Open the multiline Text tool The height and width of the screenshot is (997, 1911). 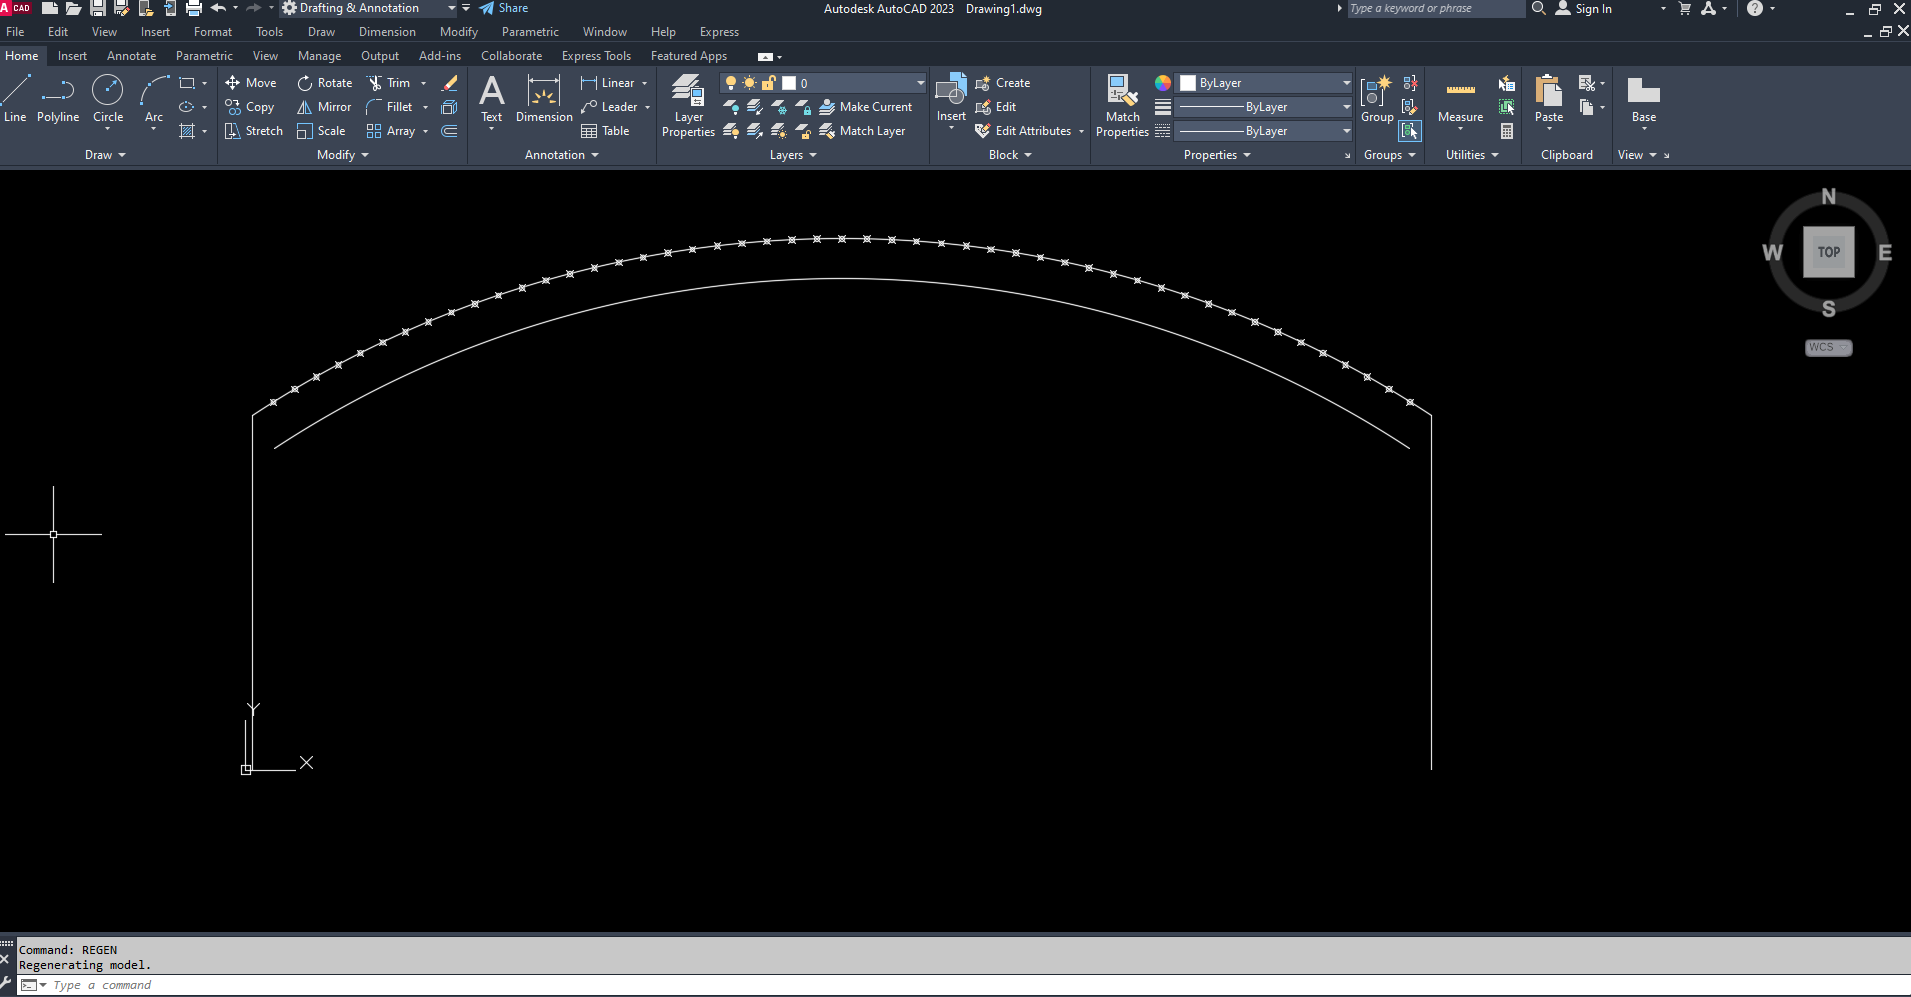pos(492,99)
